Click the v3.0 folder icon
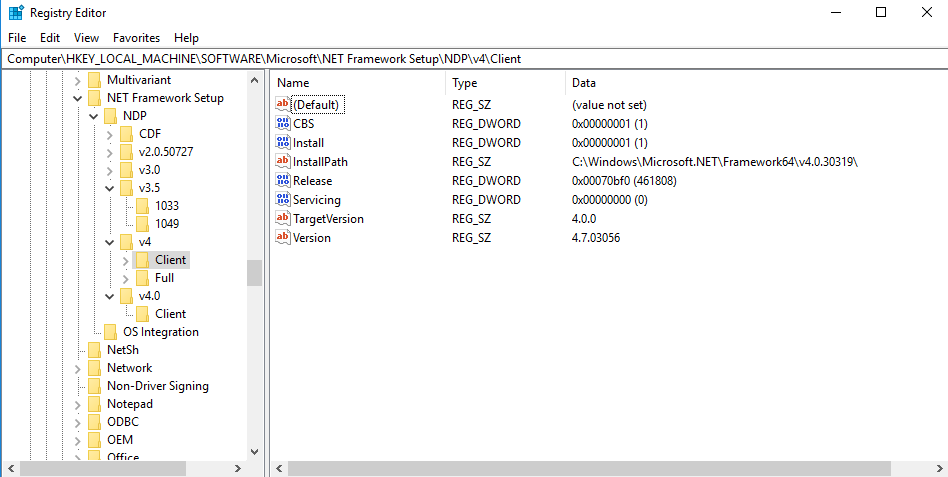 point(126,170)
